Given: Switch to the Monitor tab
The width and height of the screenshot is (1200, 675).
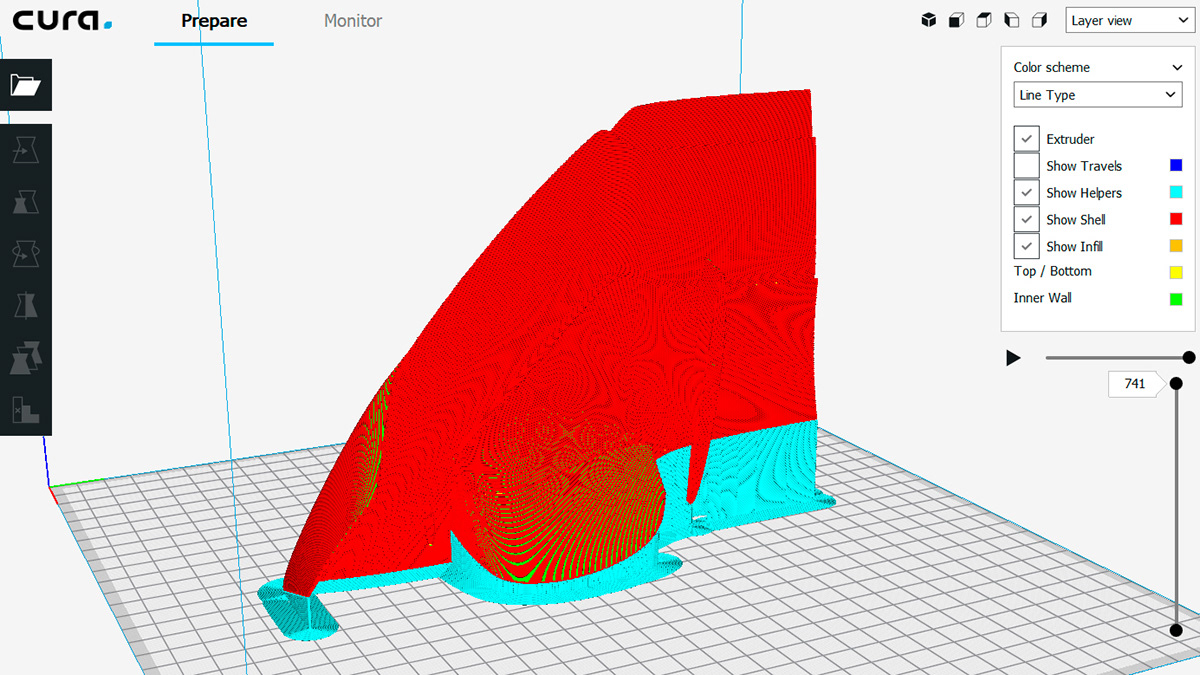Looking at the screenshot, I should (352, 21).
